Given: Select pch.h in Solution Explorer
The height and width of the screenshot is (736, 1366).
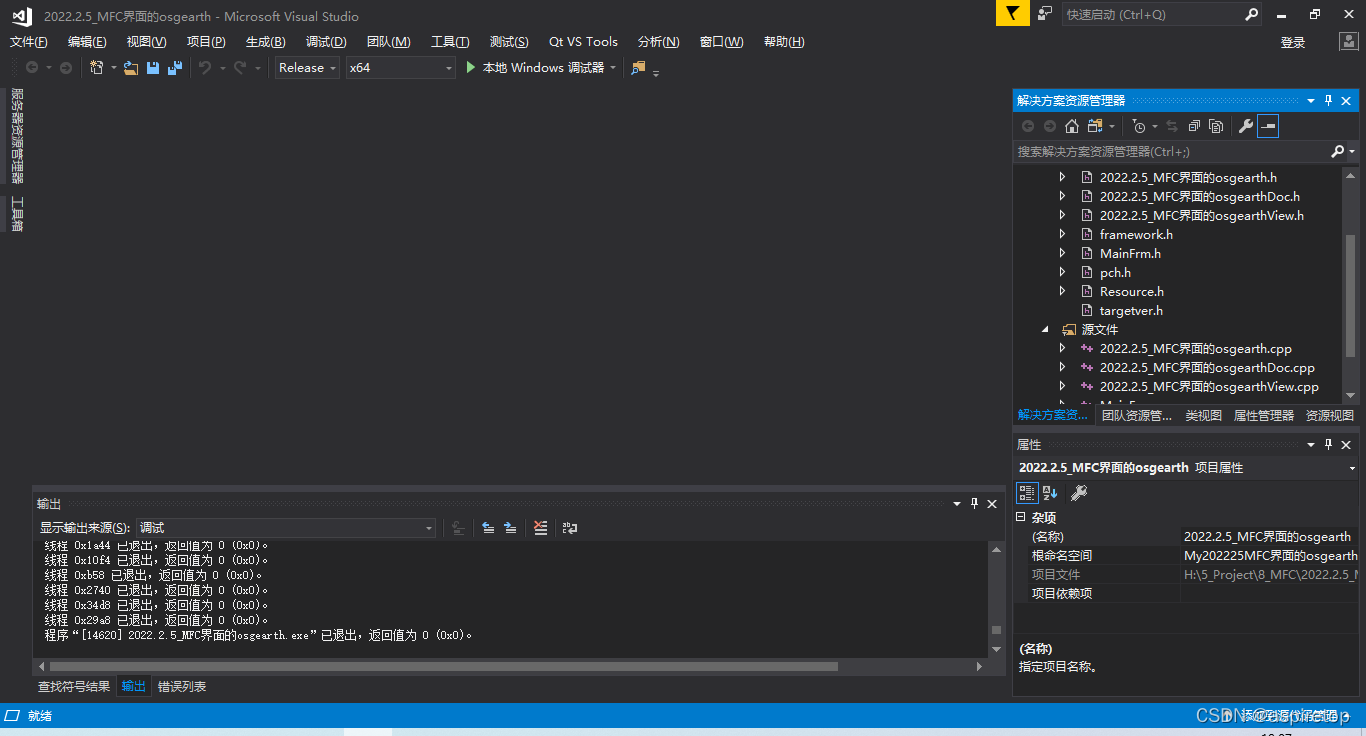Looking at the screenshot, I should (1115, 272).
